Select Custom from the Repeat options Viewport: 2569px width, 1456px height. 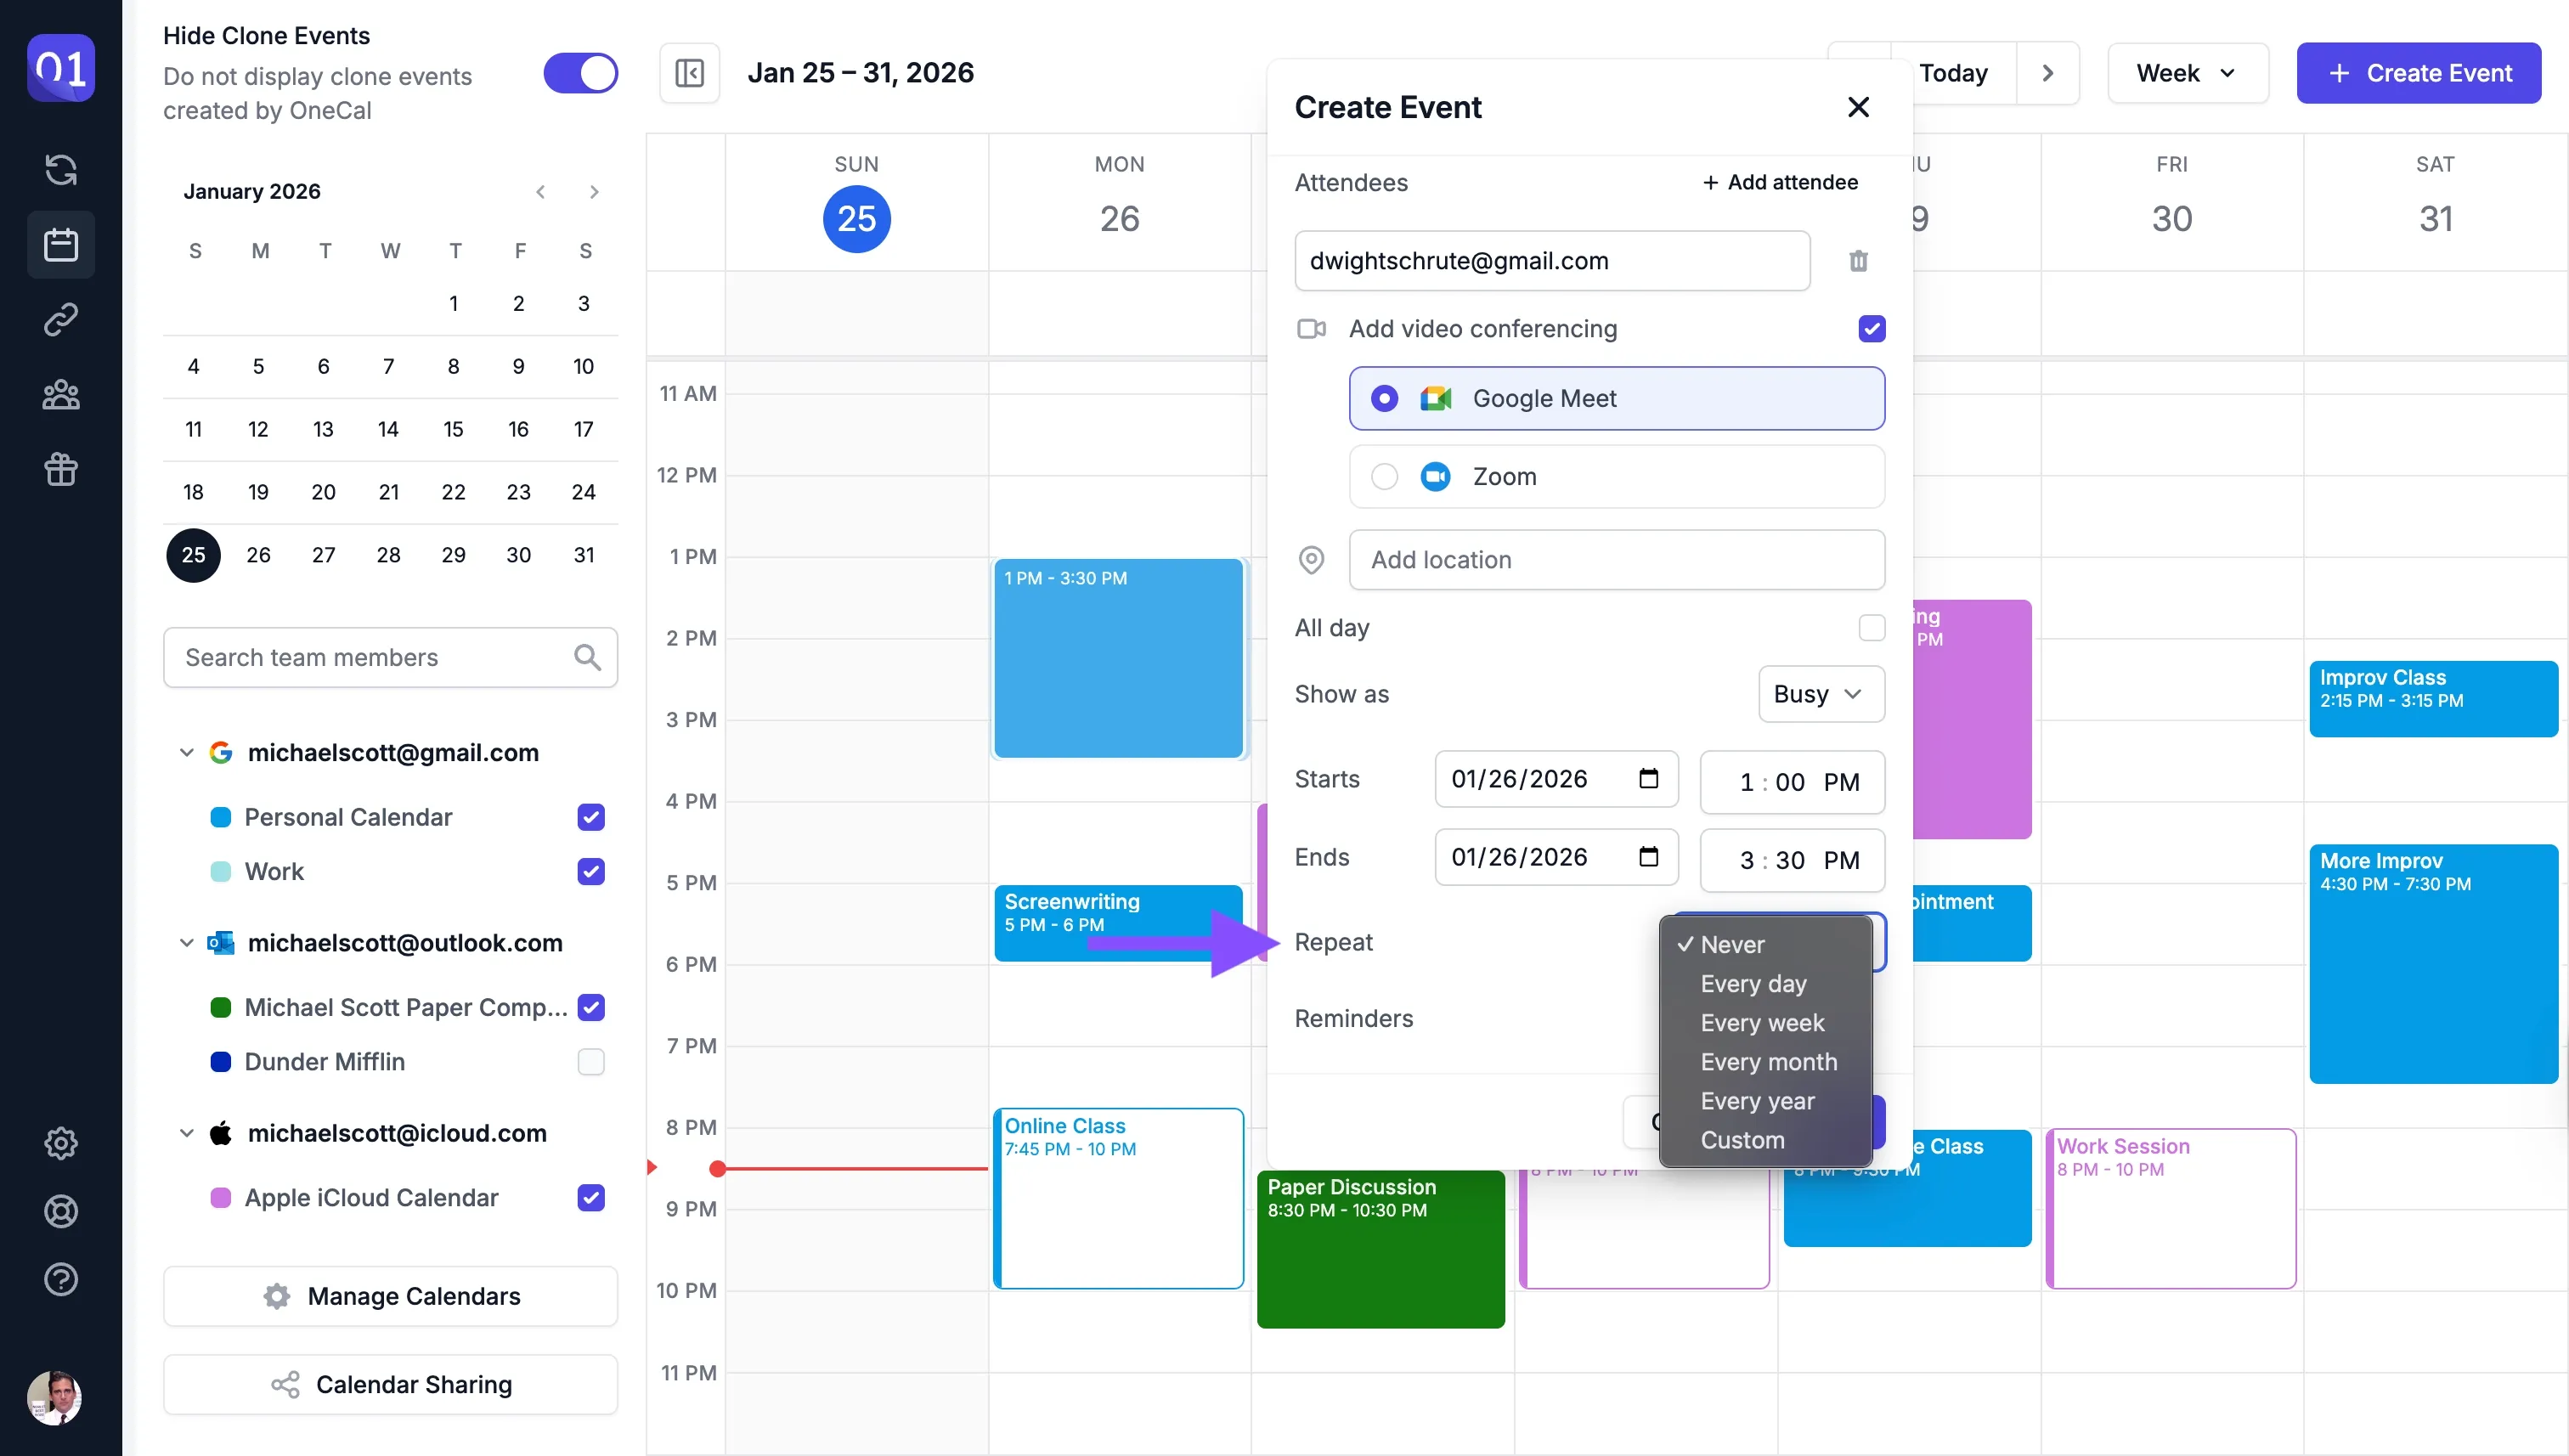(x=1742, y=1140)
